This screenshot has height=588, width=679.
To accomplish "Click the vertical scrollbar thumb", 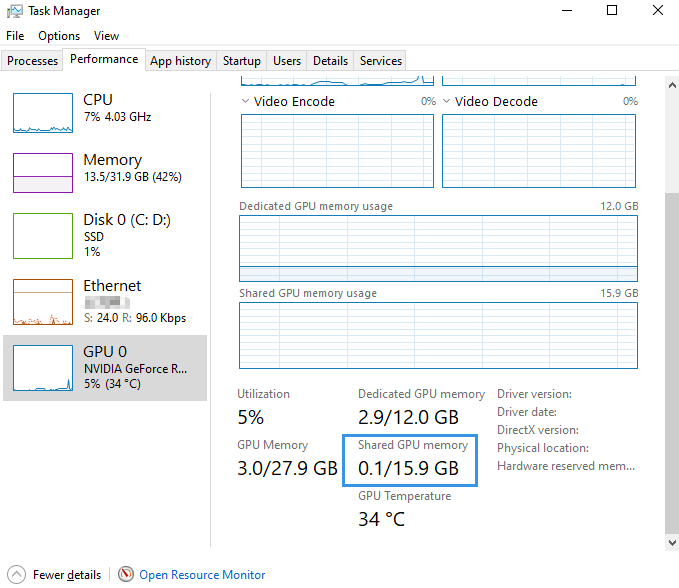I will coord(672,363).
